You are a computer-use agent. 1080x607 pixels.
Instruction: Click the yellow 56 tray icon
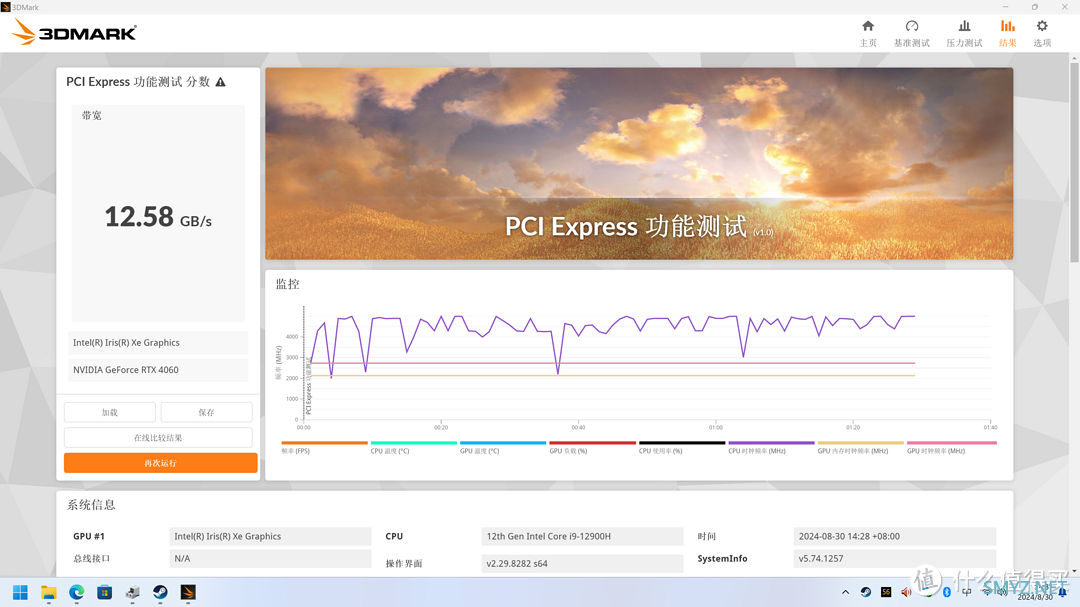click(x=886, y=593)
